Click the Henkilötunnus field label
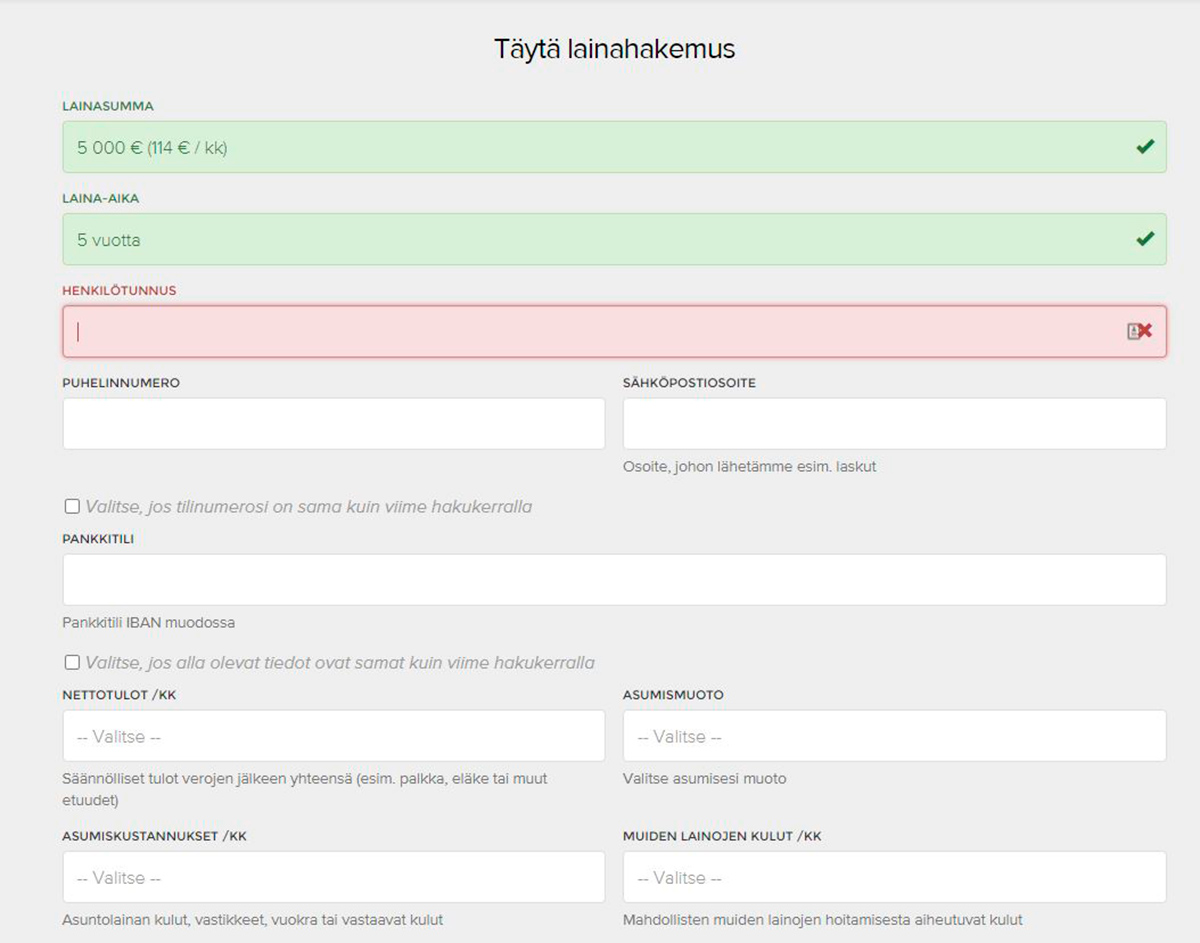 pyautogui.click(x=119, y=291)
